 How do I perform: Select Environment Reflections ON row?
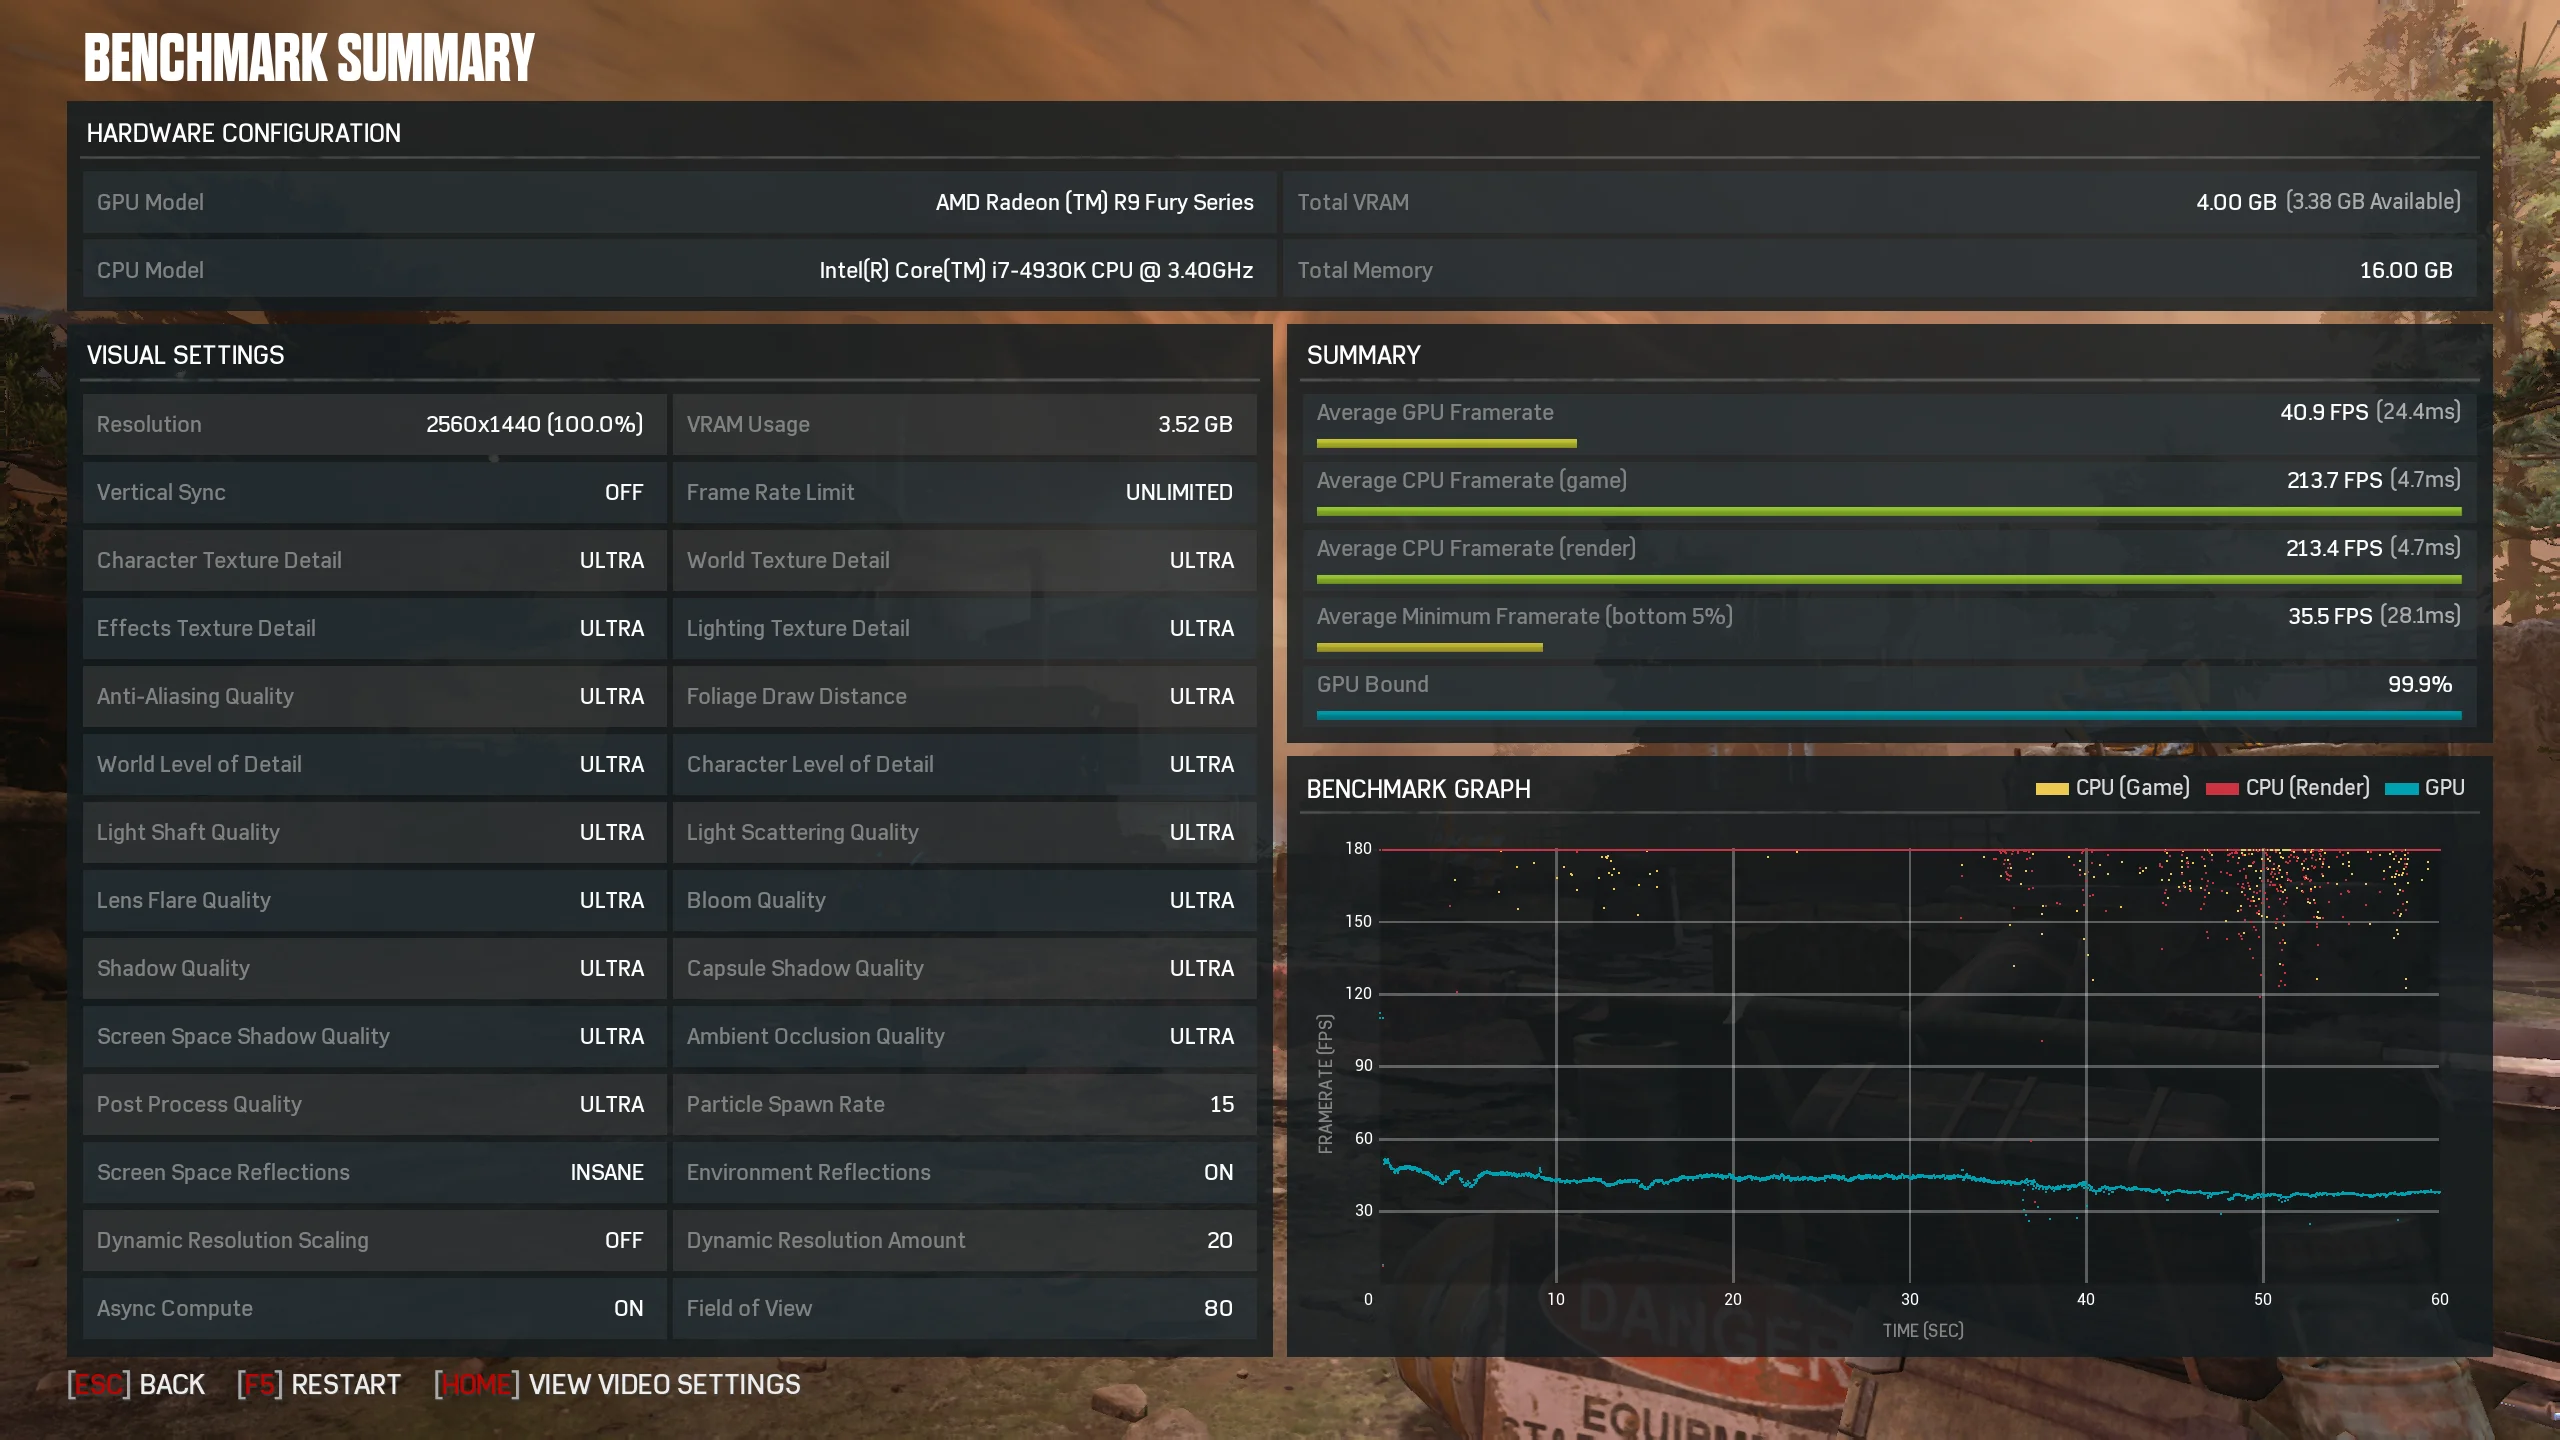pos(964,1172)
